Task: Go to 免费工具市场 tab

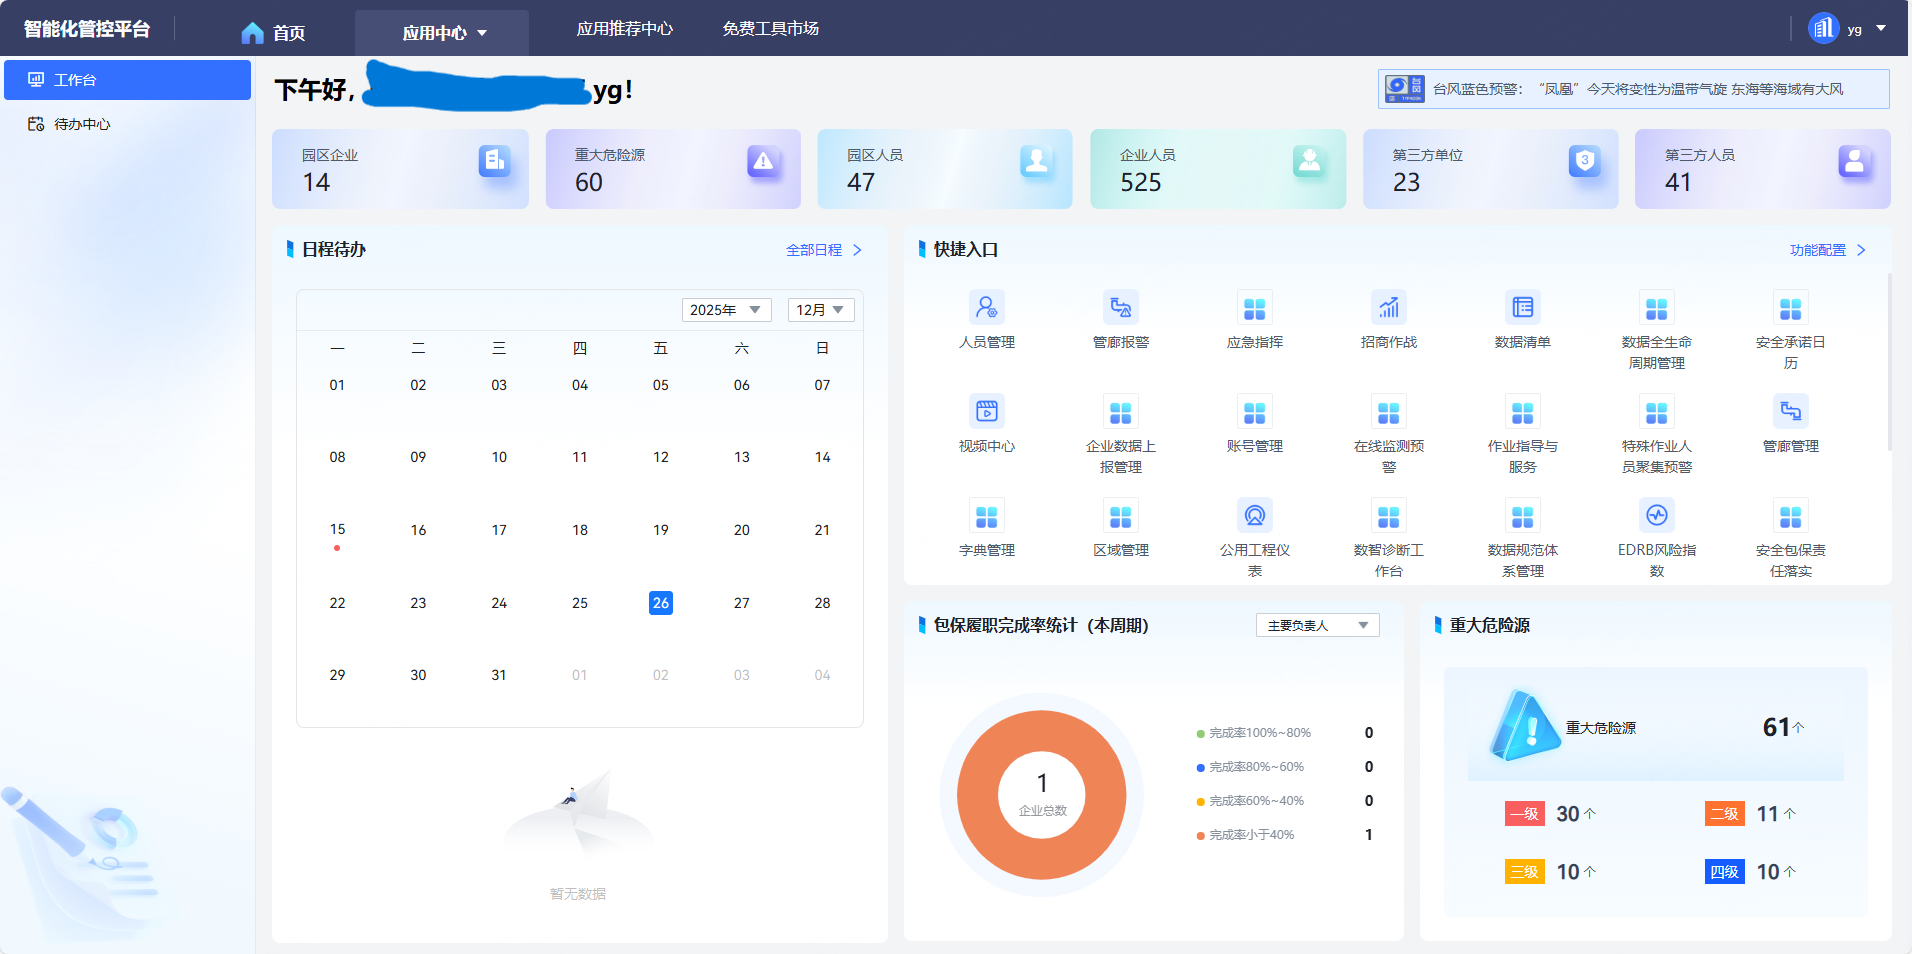Action: tap(771, 29)
